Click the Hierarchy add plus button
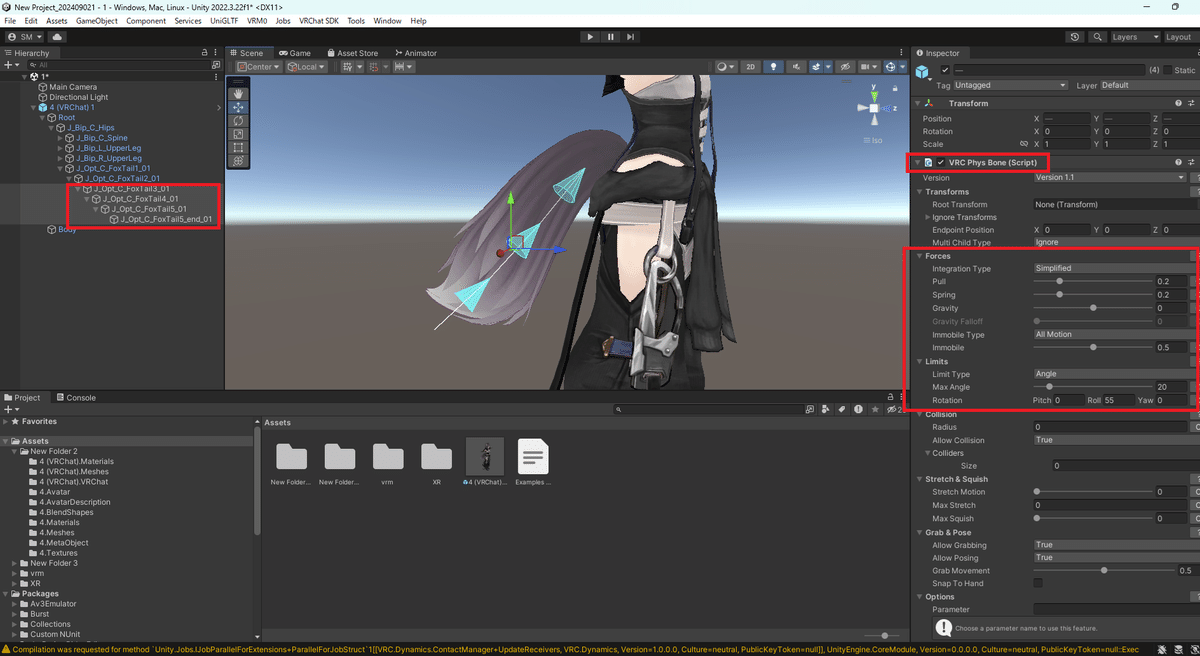The height and width of the screenshot is (656, 1200). click(x=11, y=64)
